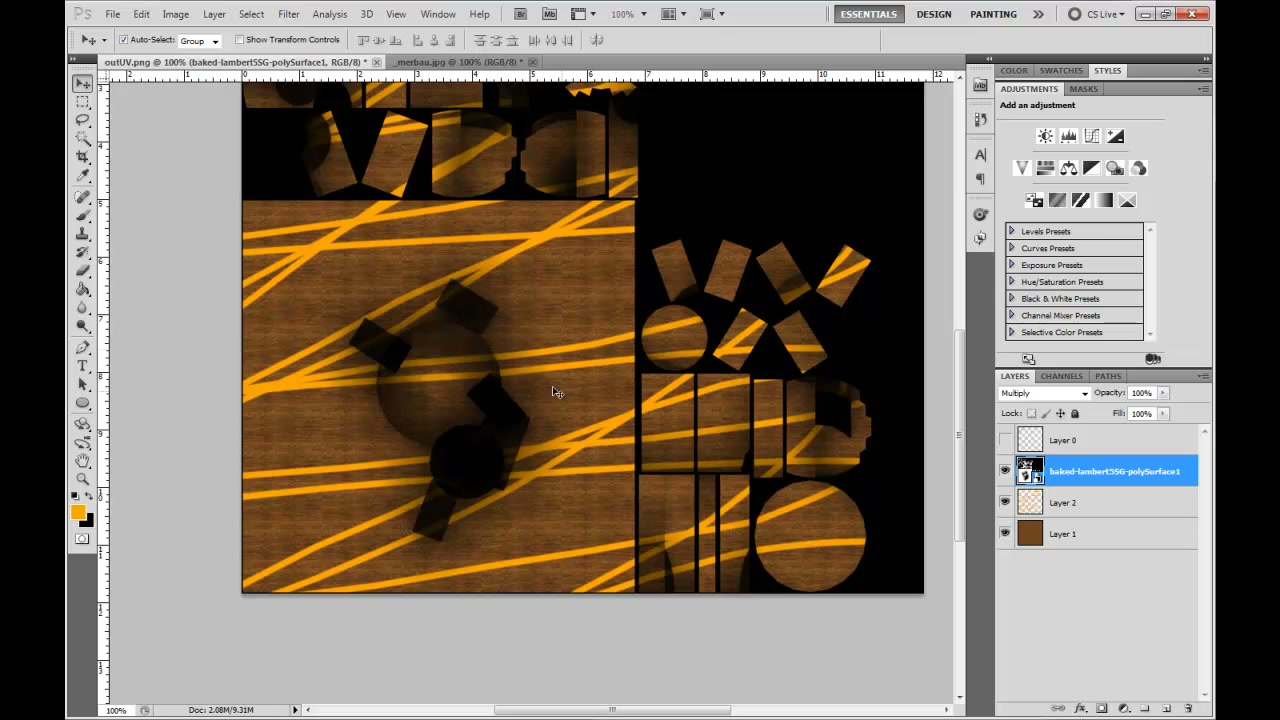Image resolution: width=1280 pixels, height=720 pixels.
Task: Open the layer blending mode dropdown (Multiply)
Action: tap(1045, 393)
